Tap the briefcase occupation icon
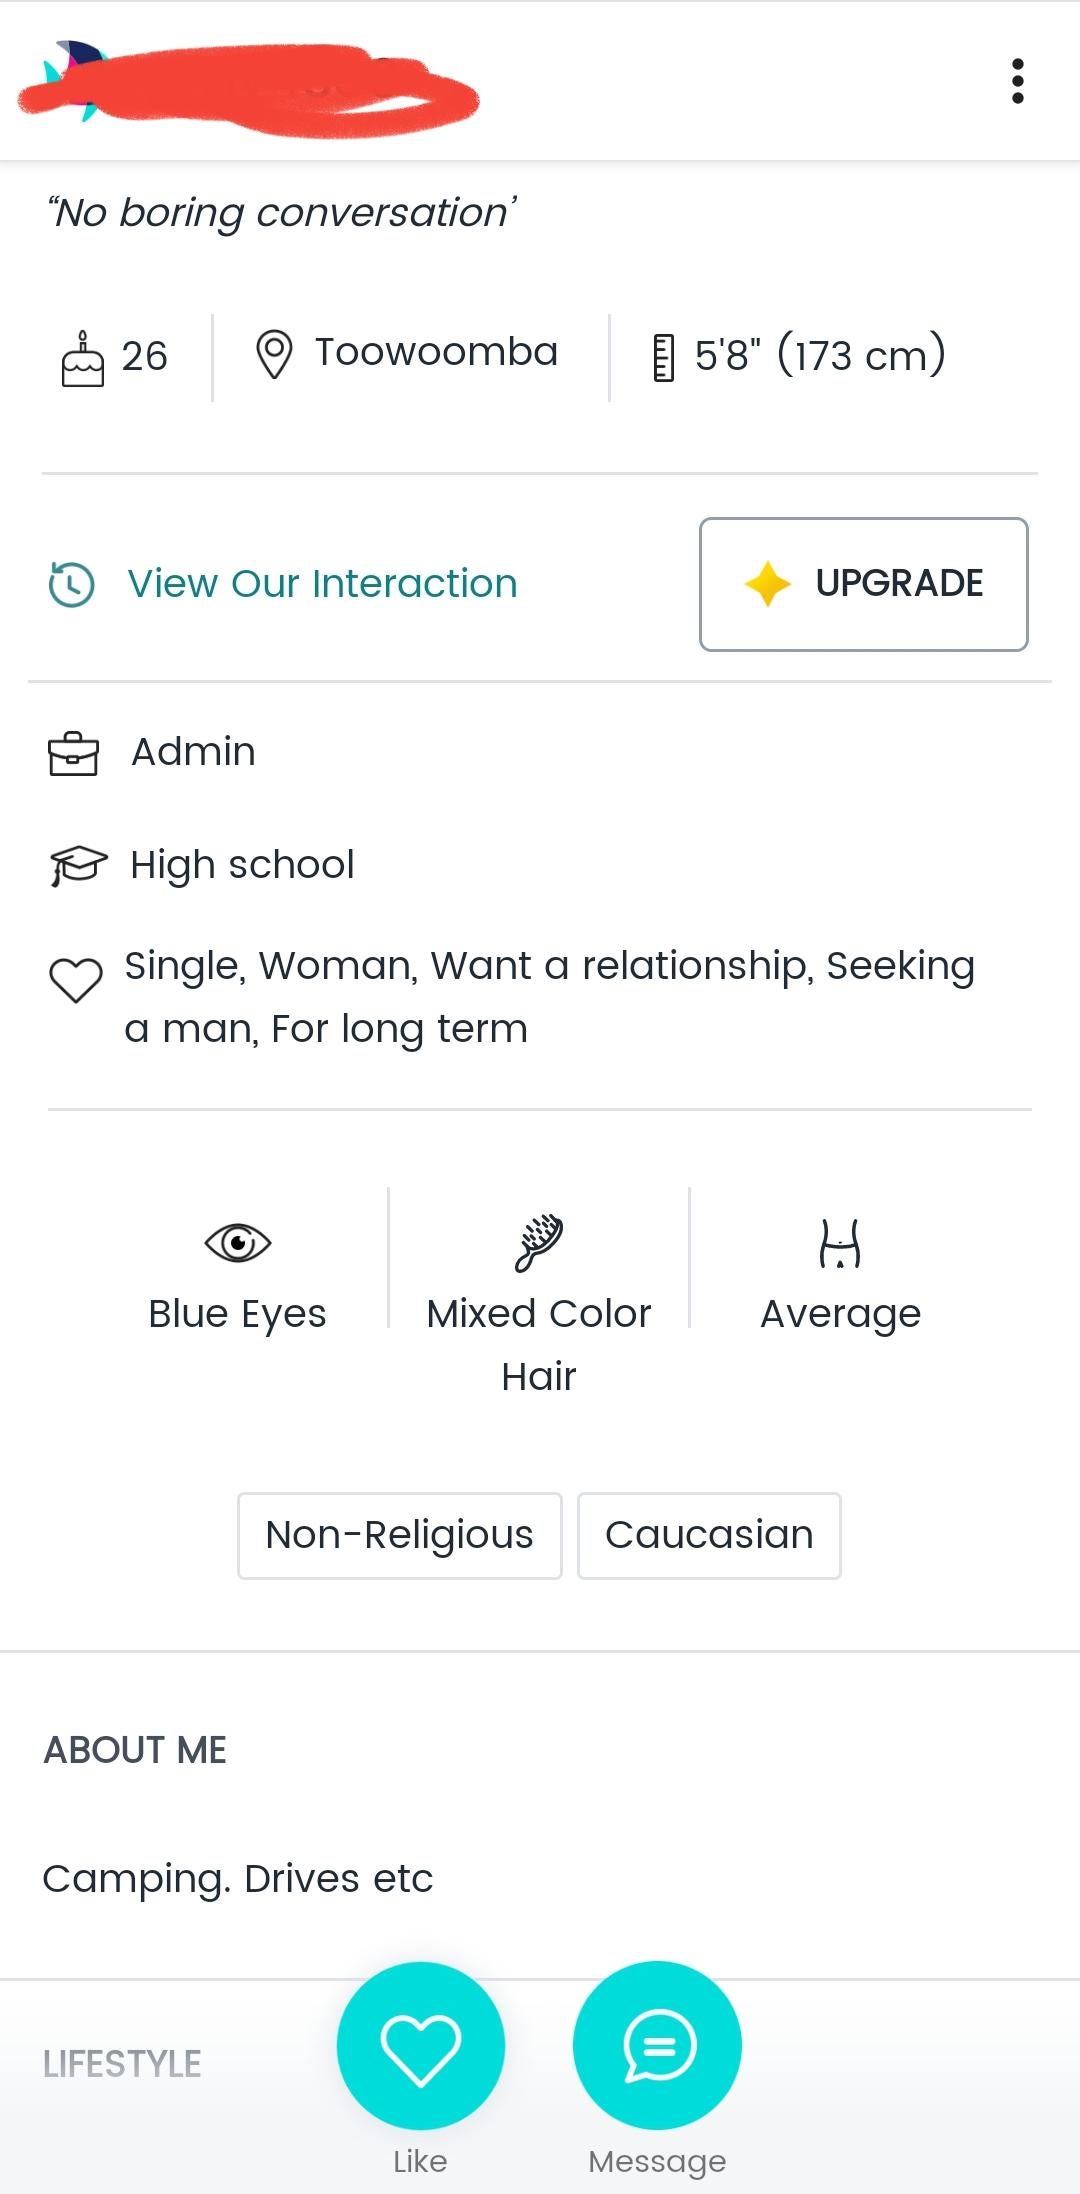This screenshot has height=2194, width=1080. click(74, 754)
